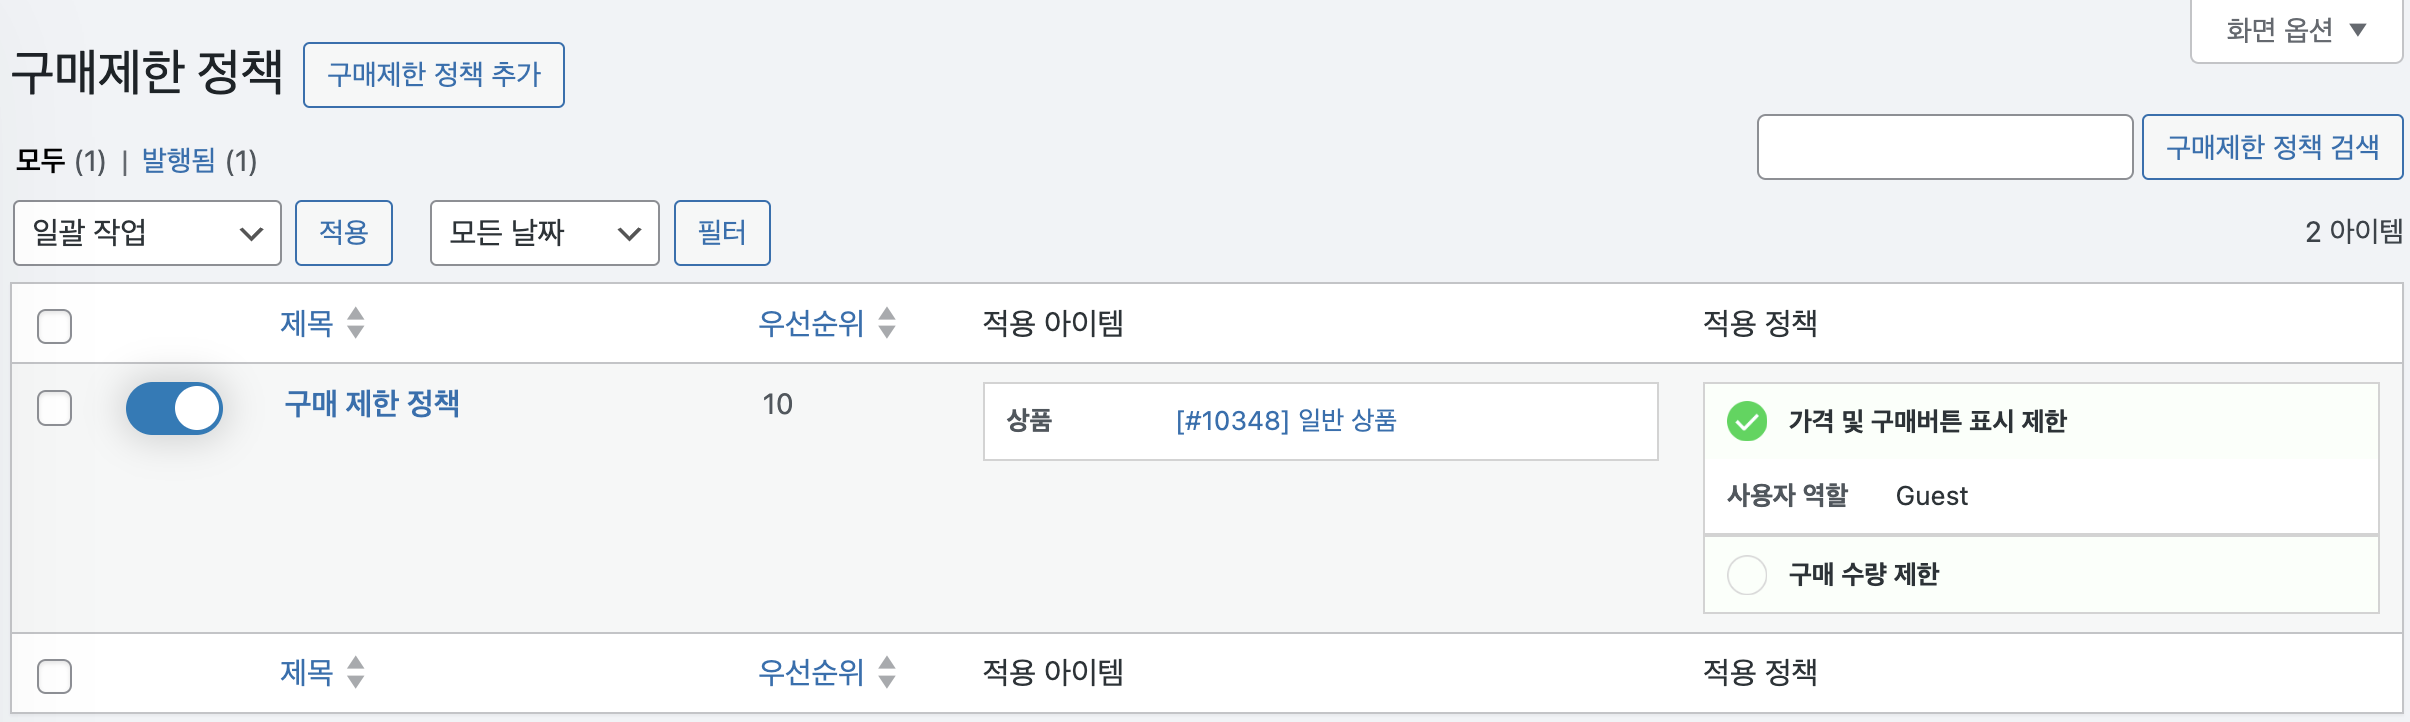Open the 모든 날짜 date filter dropdown
This screenshot has height=722, width=2410.
(544, 233)
